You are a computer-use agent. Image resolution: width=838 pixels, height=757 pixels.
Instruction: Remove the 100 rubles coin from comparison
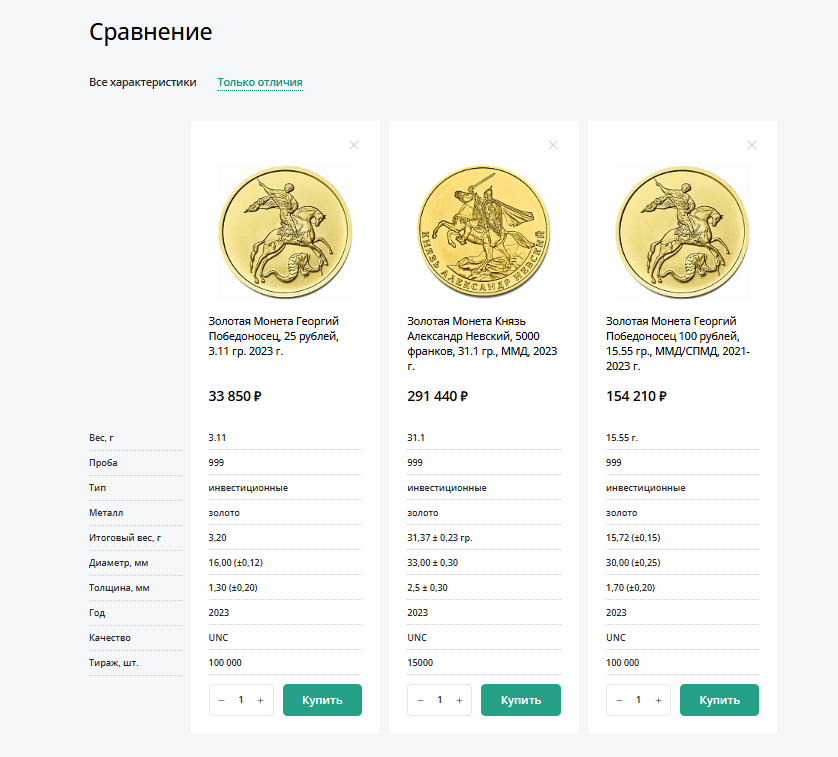click(x=751, y=145)
